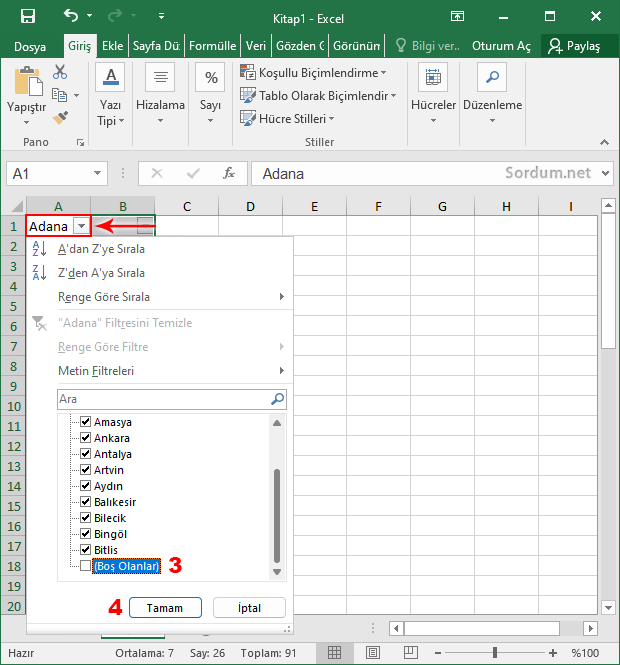Click the Save icon in title bar
The width and height of the screenshot is (620, 665).
click(x=27, y=17)
